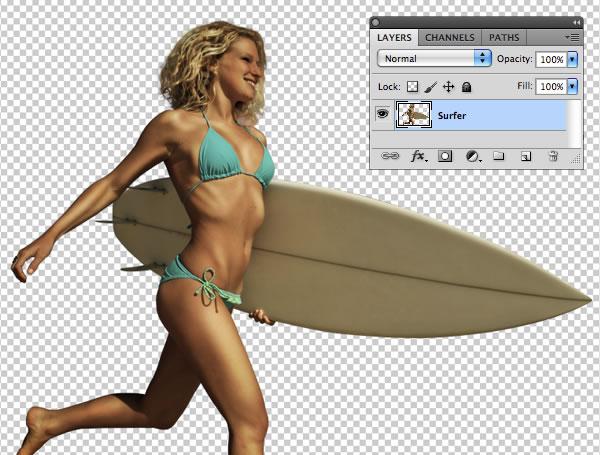600x455 pixels.
Task: Lock image pixels with brush icon
Action: 430,87
